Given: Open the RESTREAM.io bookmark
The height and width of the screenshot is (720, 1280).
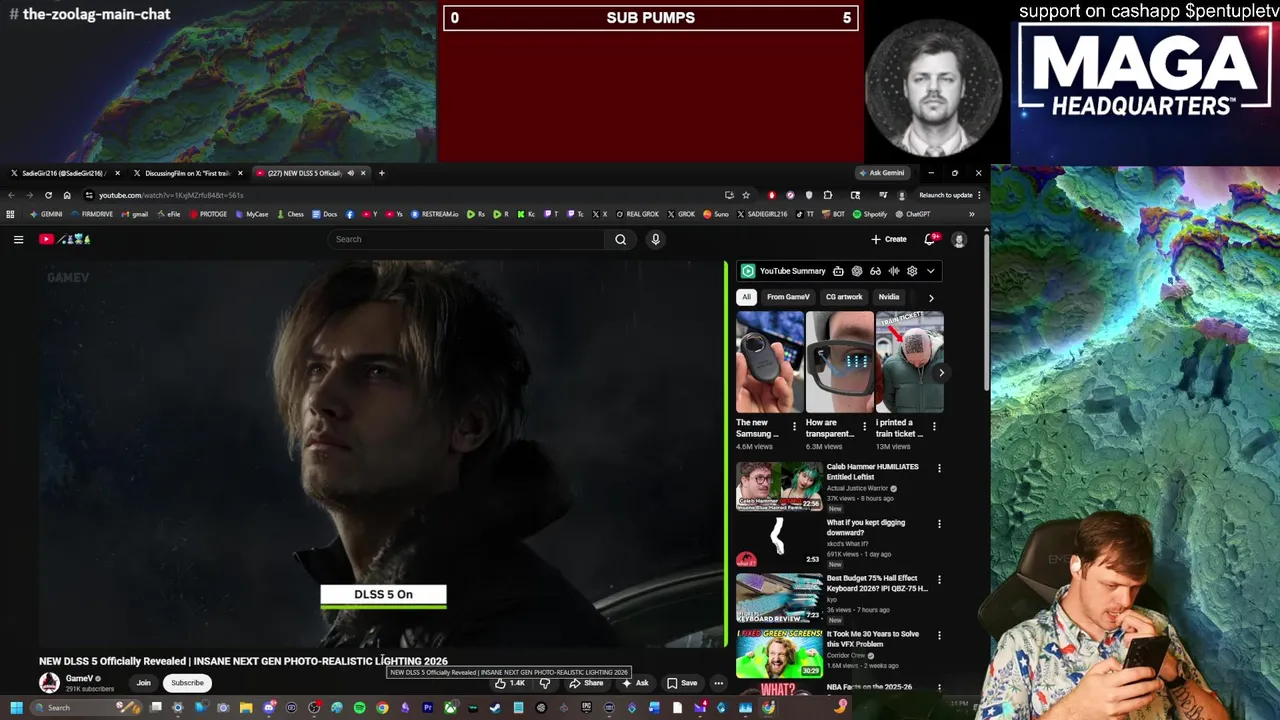Looking at the screenshot, I should 435,214.
